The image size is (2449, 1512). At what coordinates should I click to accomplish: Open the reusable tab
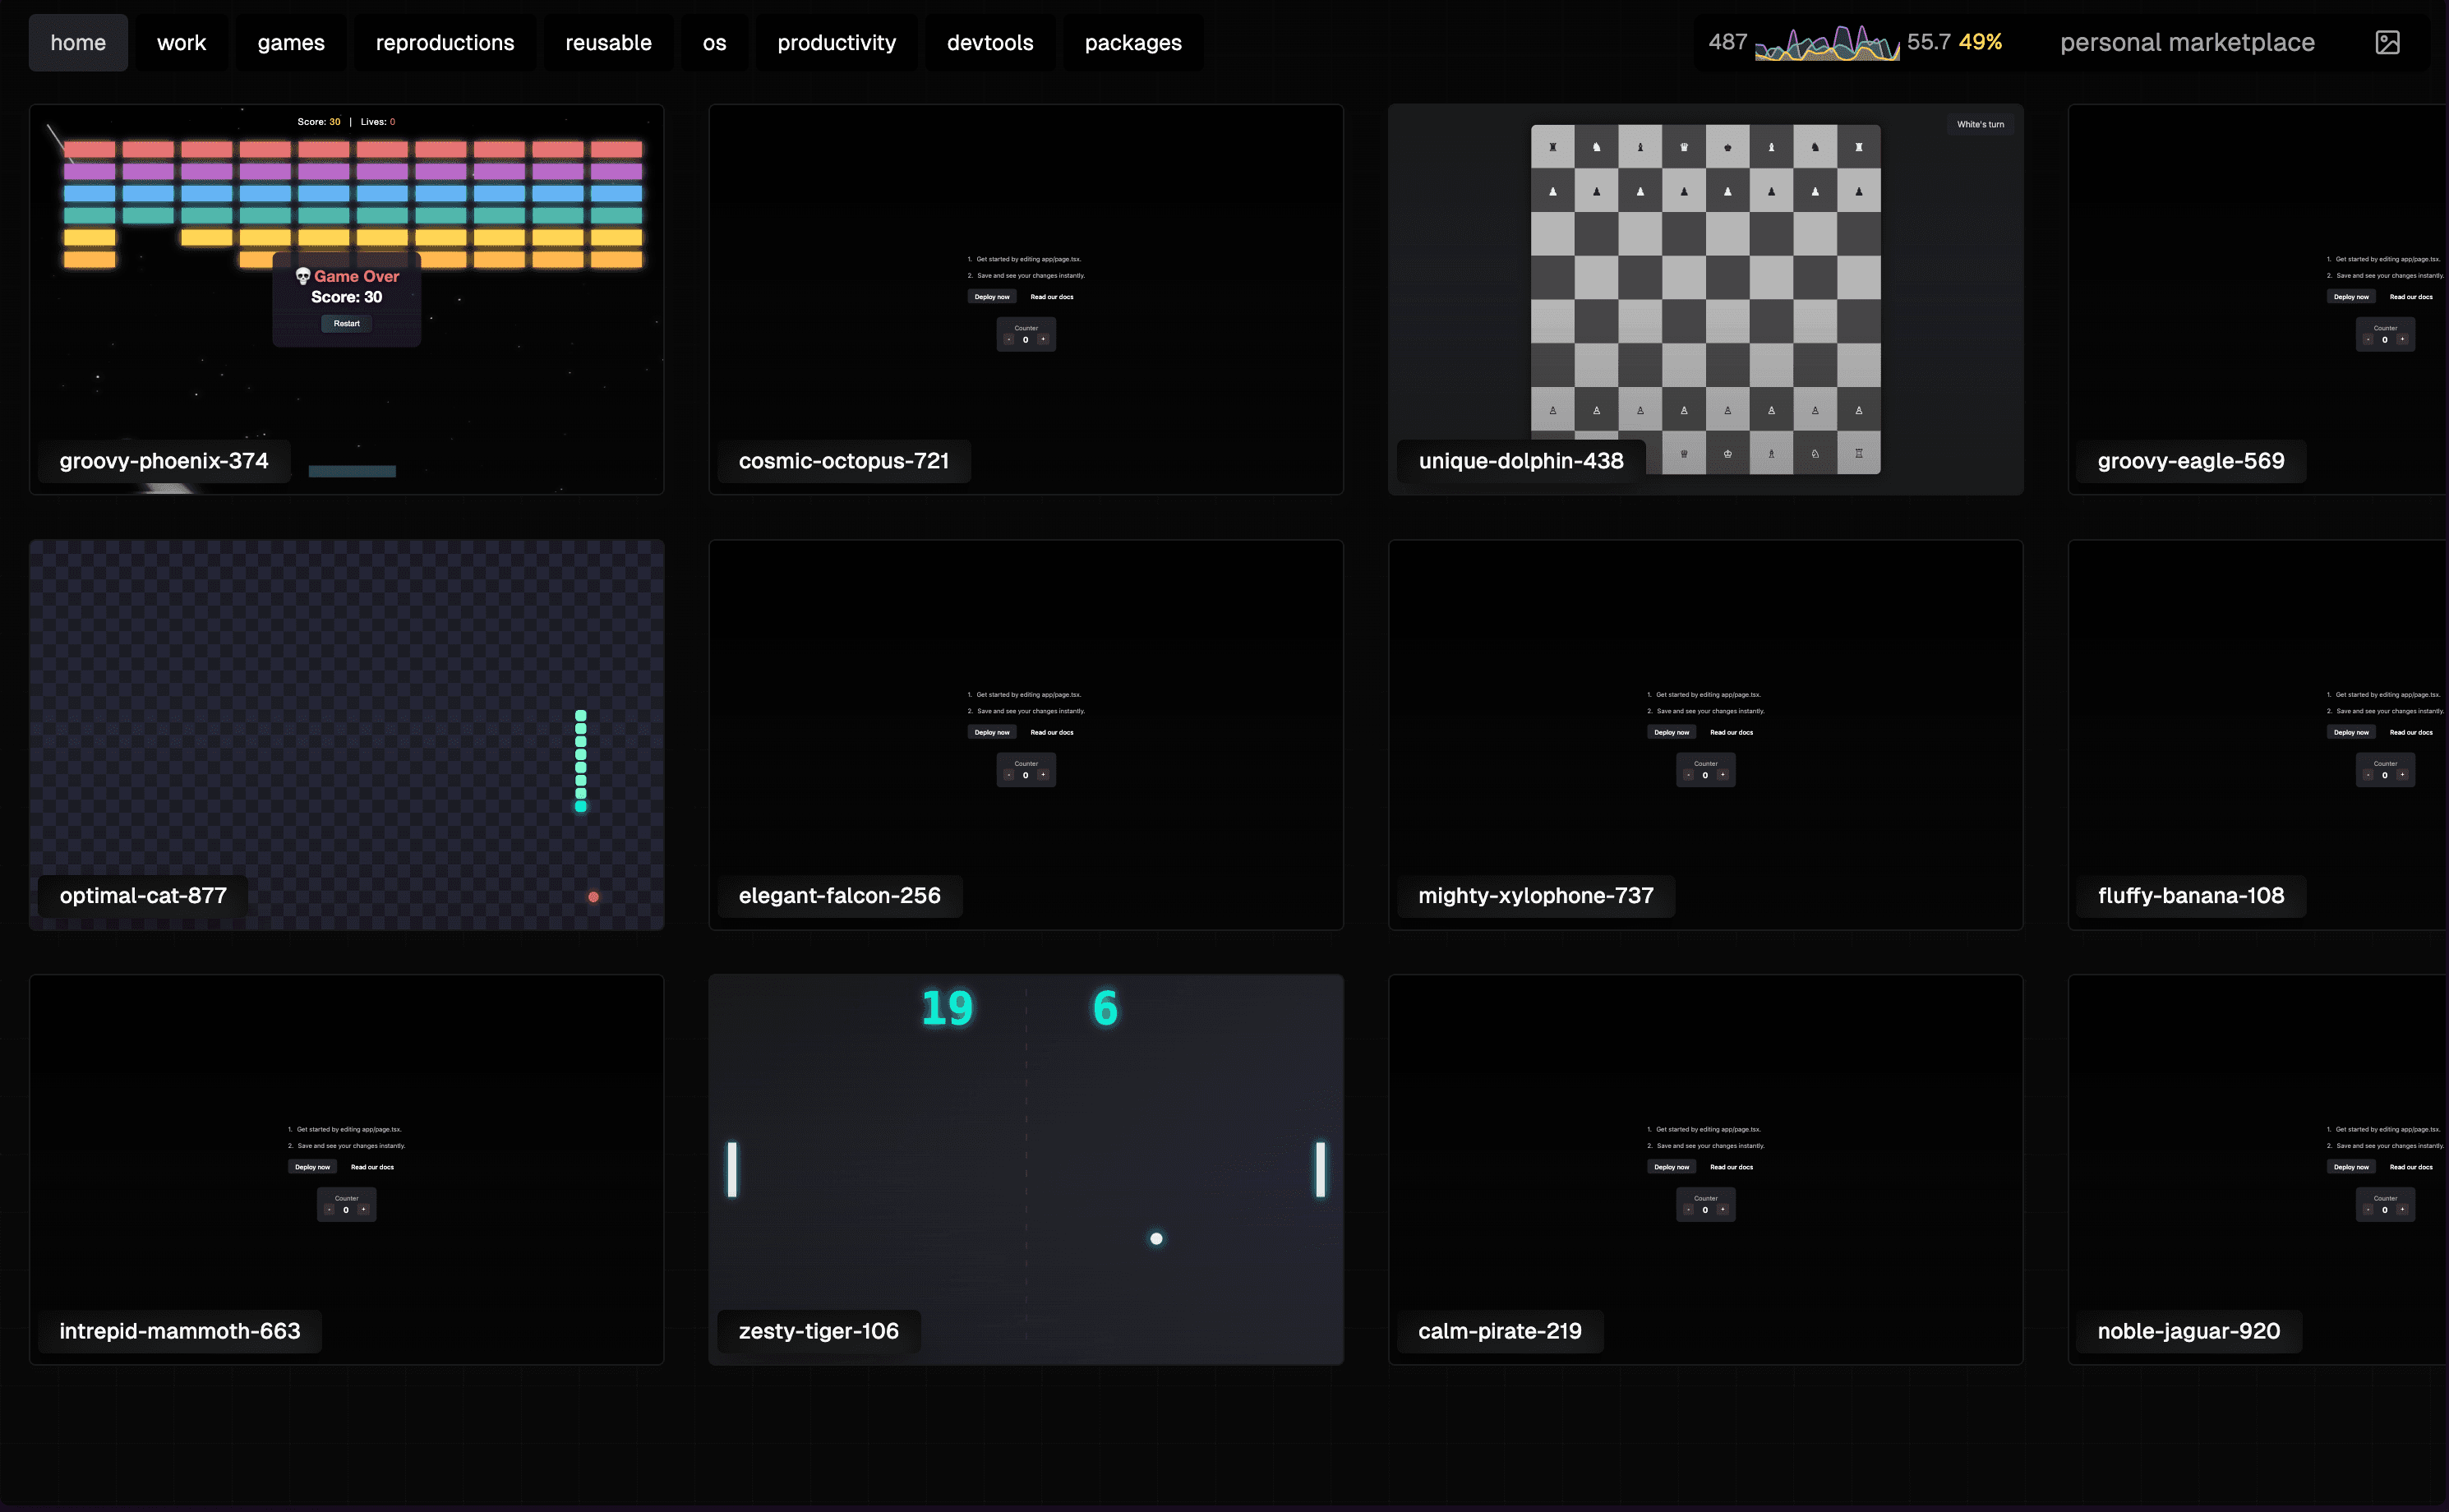(x=608, y=42)
